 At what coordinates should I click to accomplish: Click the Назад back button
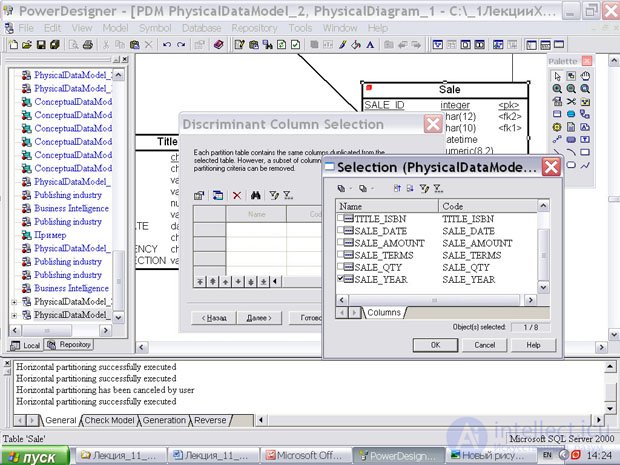[214, 318]
